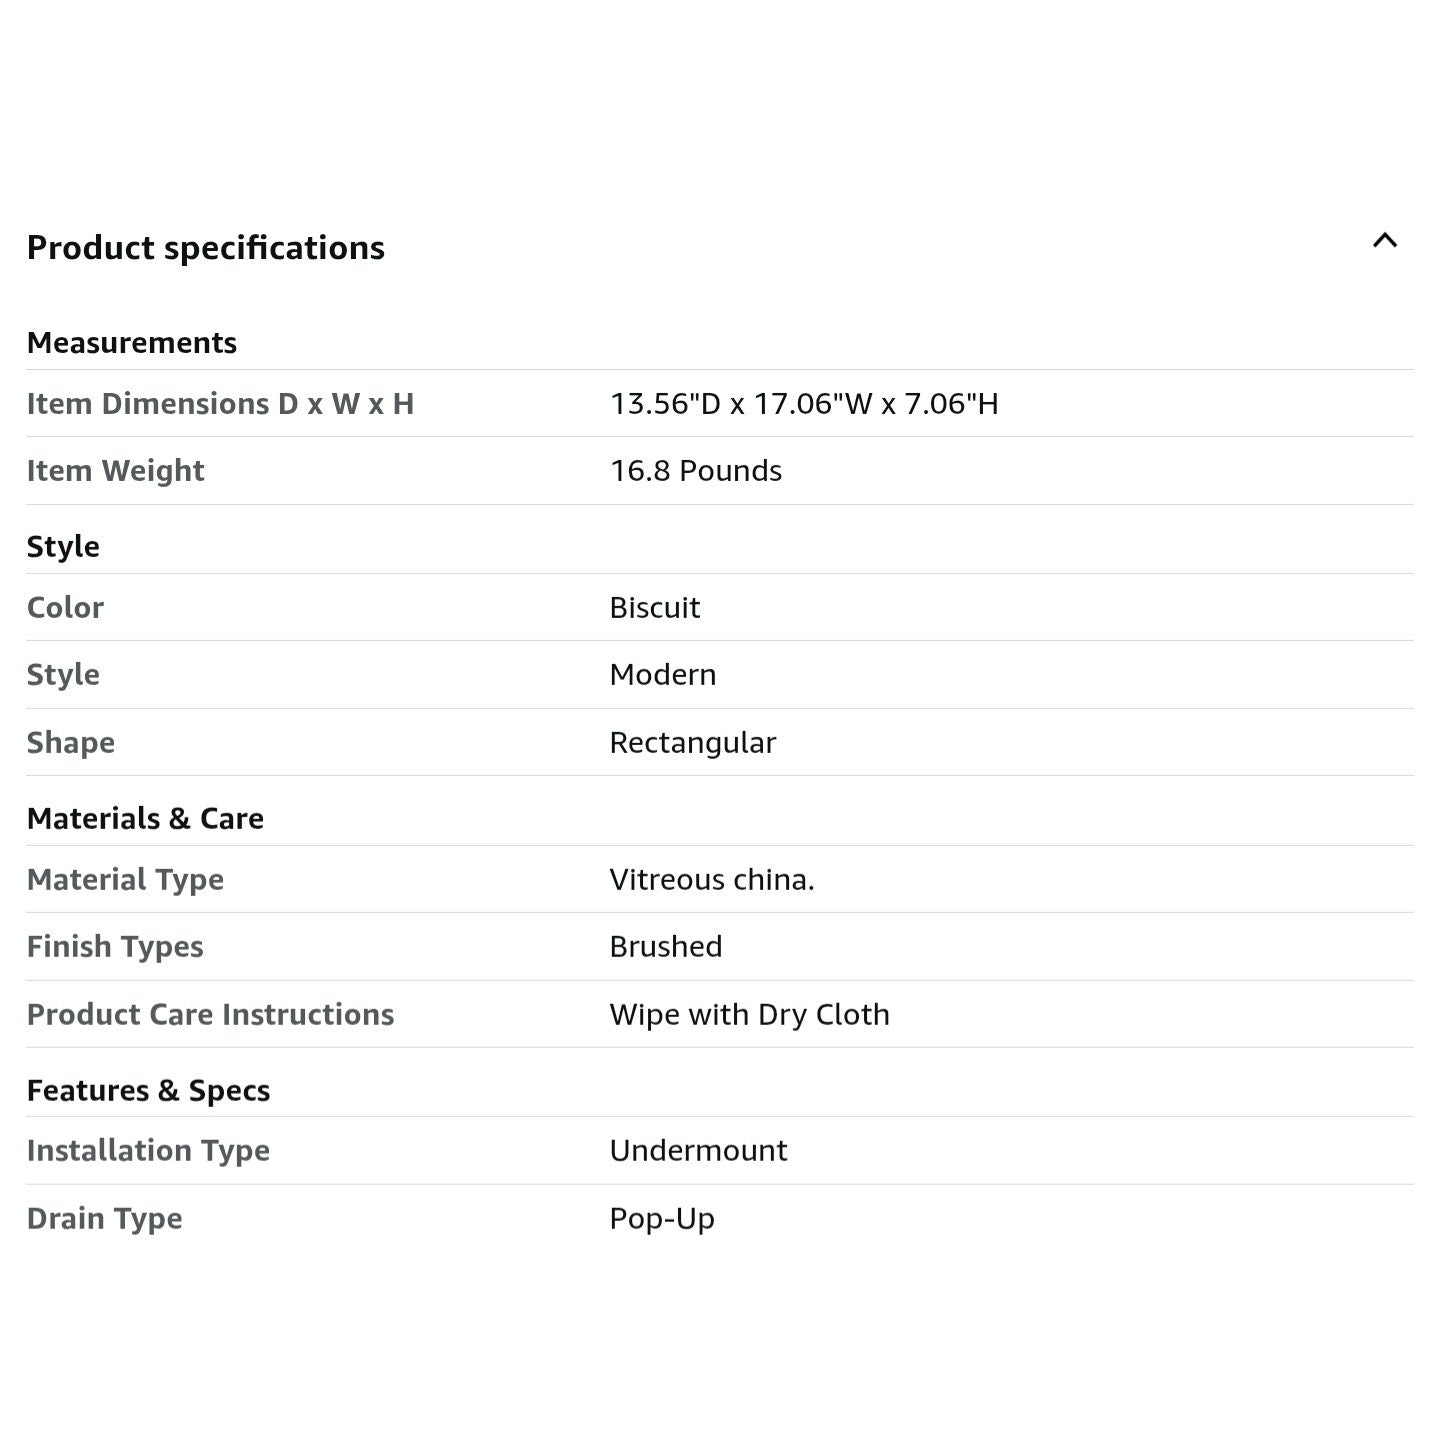Click the Materials & Care heading
The height and width of the screenshot is (1440, 1440).
click(x=145, y=819)
